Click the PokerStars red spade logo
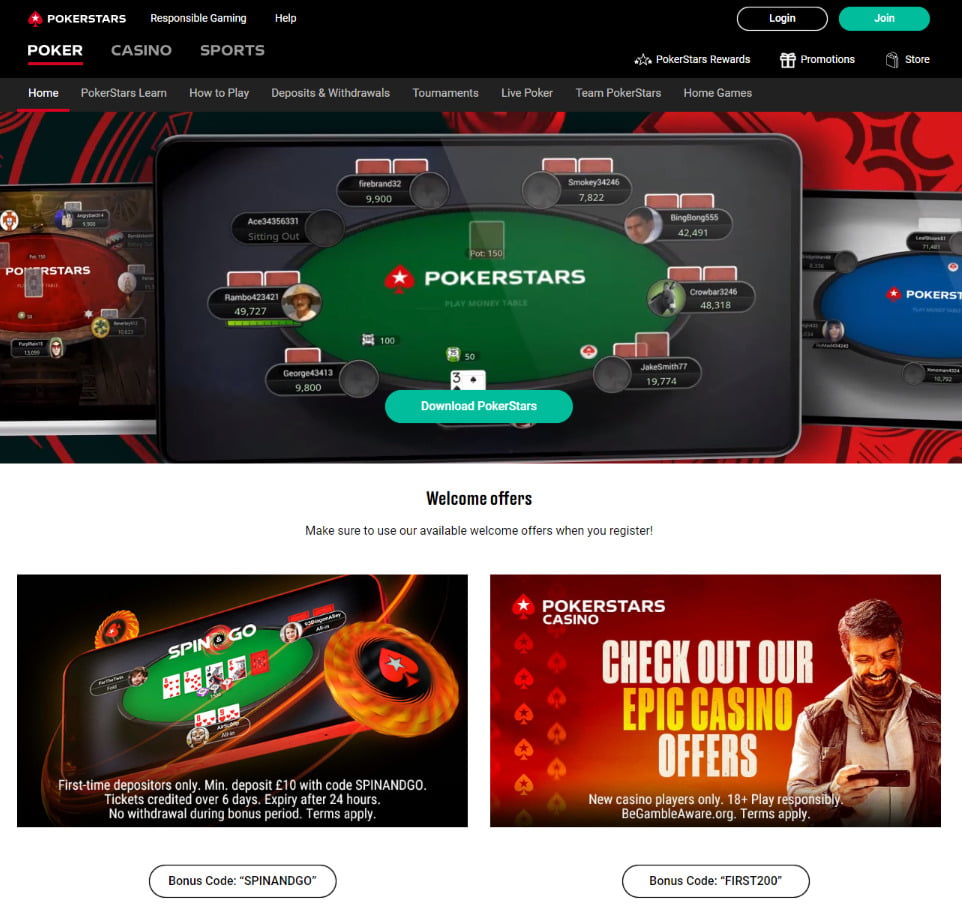 pos(35,18)
